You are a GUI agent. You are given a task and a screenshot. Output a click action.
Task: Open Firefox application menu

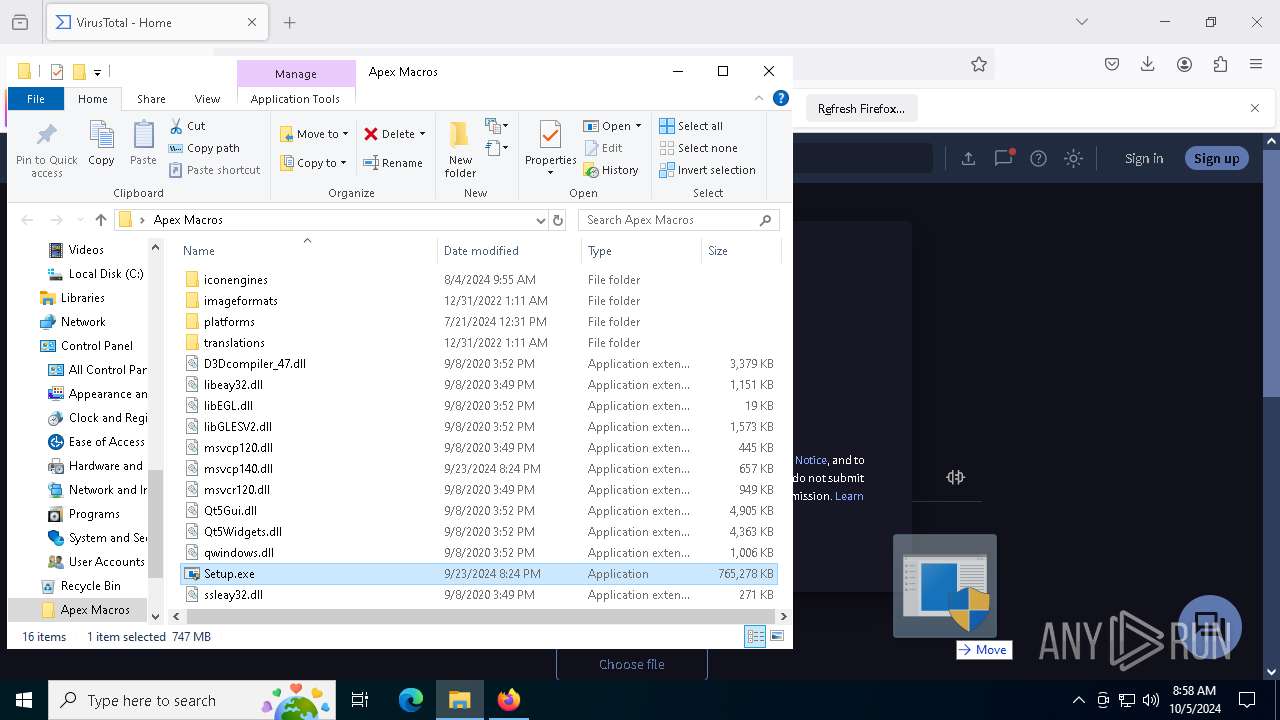click(x=1256, y=64)
